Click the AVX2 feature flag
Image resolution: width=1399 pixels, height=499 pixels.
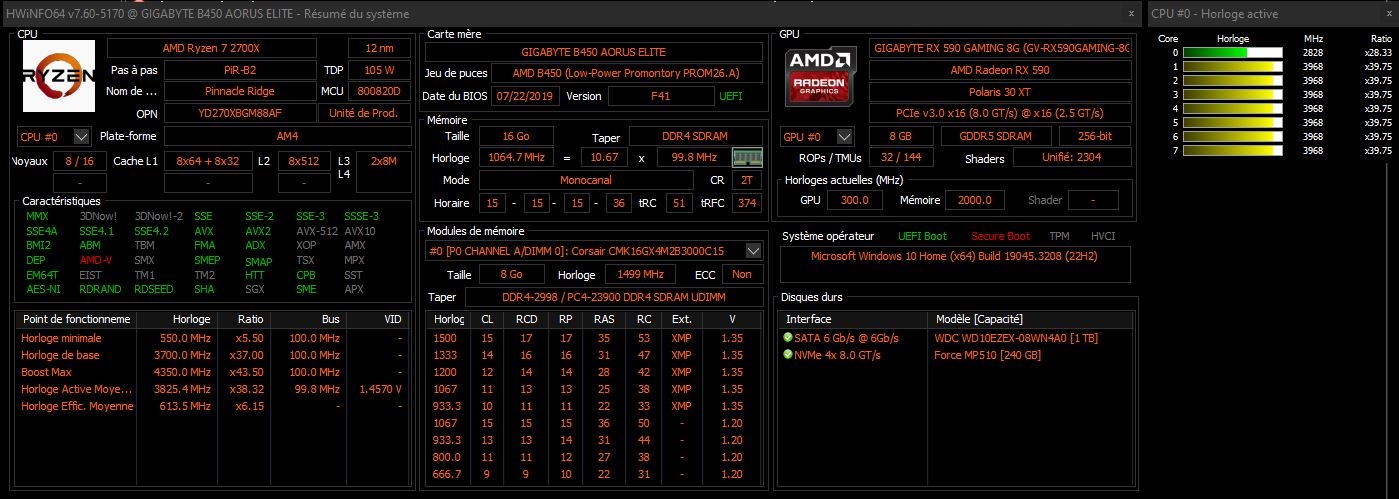point(258,230)
